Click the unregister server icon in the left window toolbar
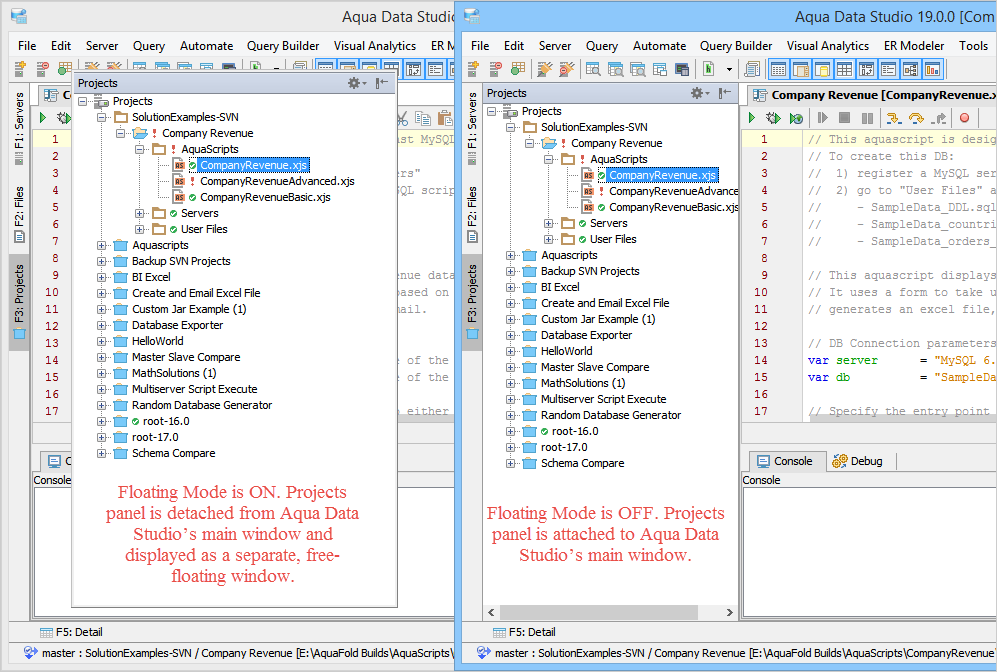 (43, 69)
